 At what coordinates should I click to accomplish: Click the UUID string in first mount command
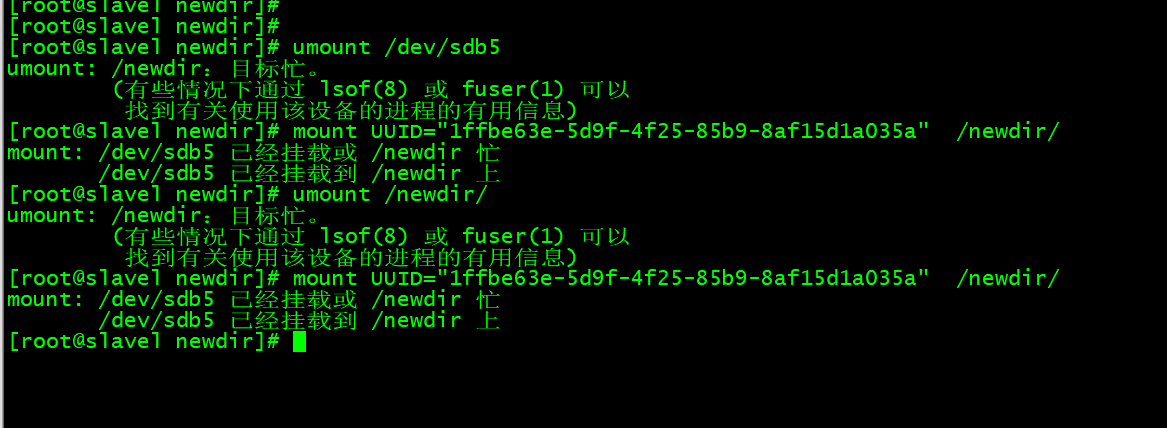(689, 131)
